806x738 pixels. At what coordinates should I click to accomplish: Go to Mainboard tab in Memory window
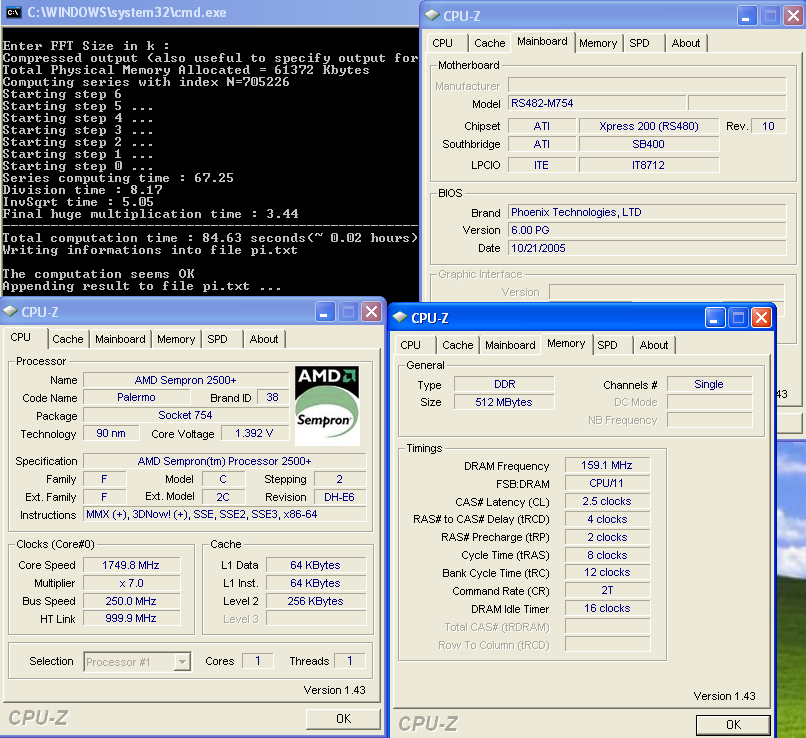pyautogui.click(x=510, y=345)
